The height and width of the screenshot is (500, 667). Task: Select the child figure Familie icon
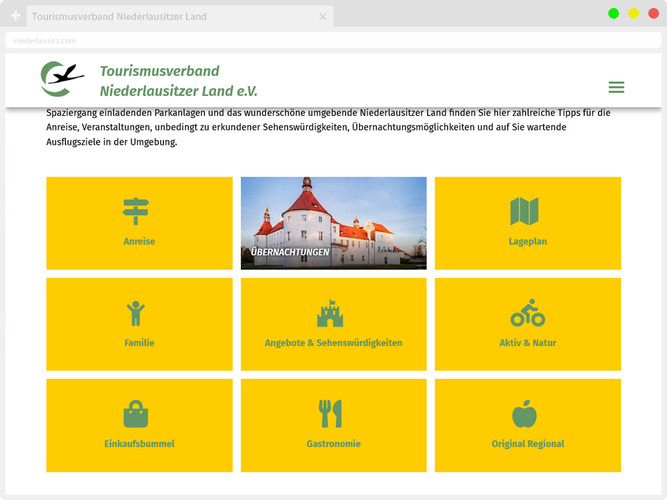136,313
